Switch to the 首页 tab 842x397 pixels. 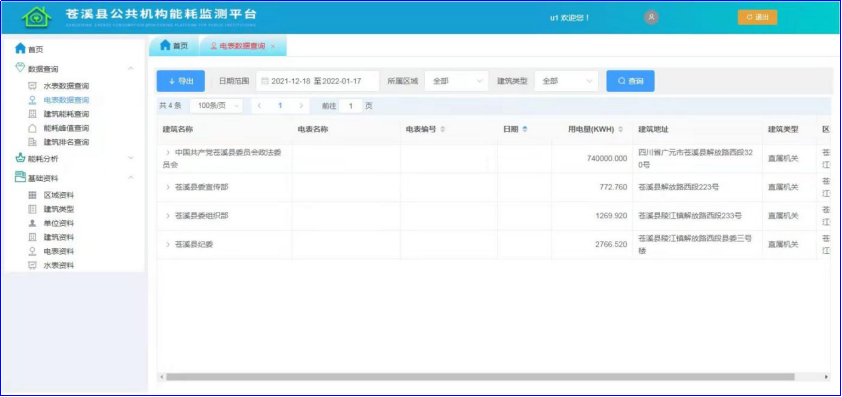click(174, 46)
